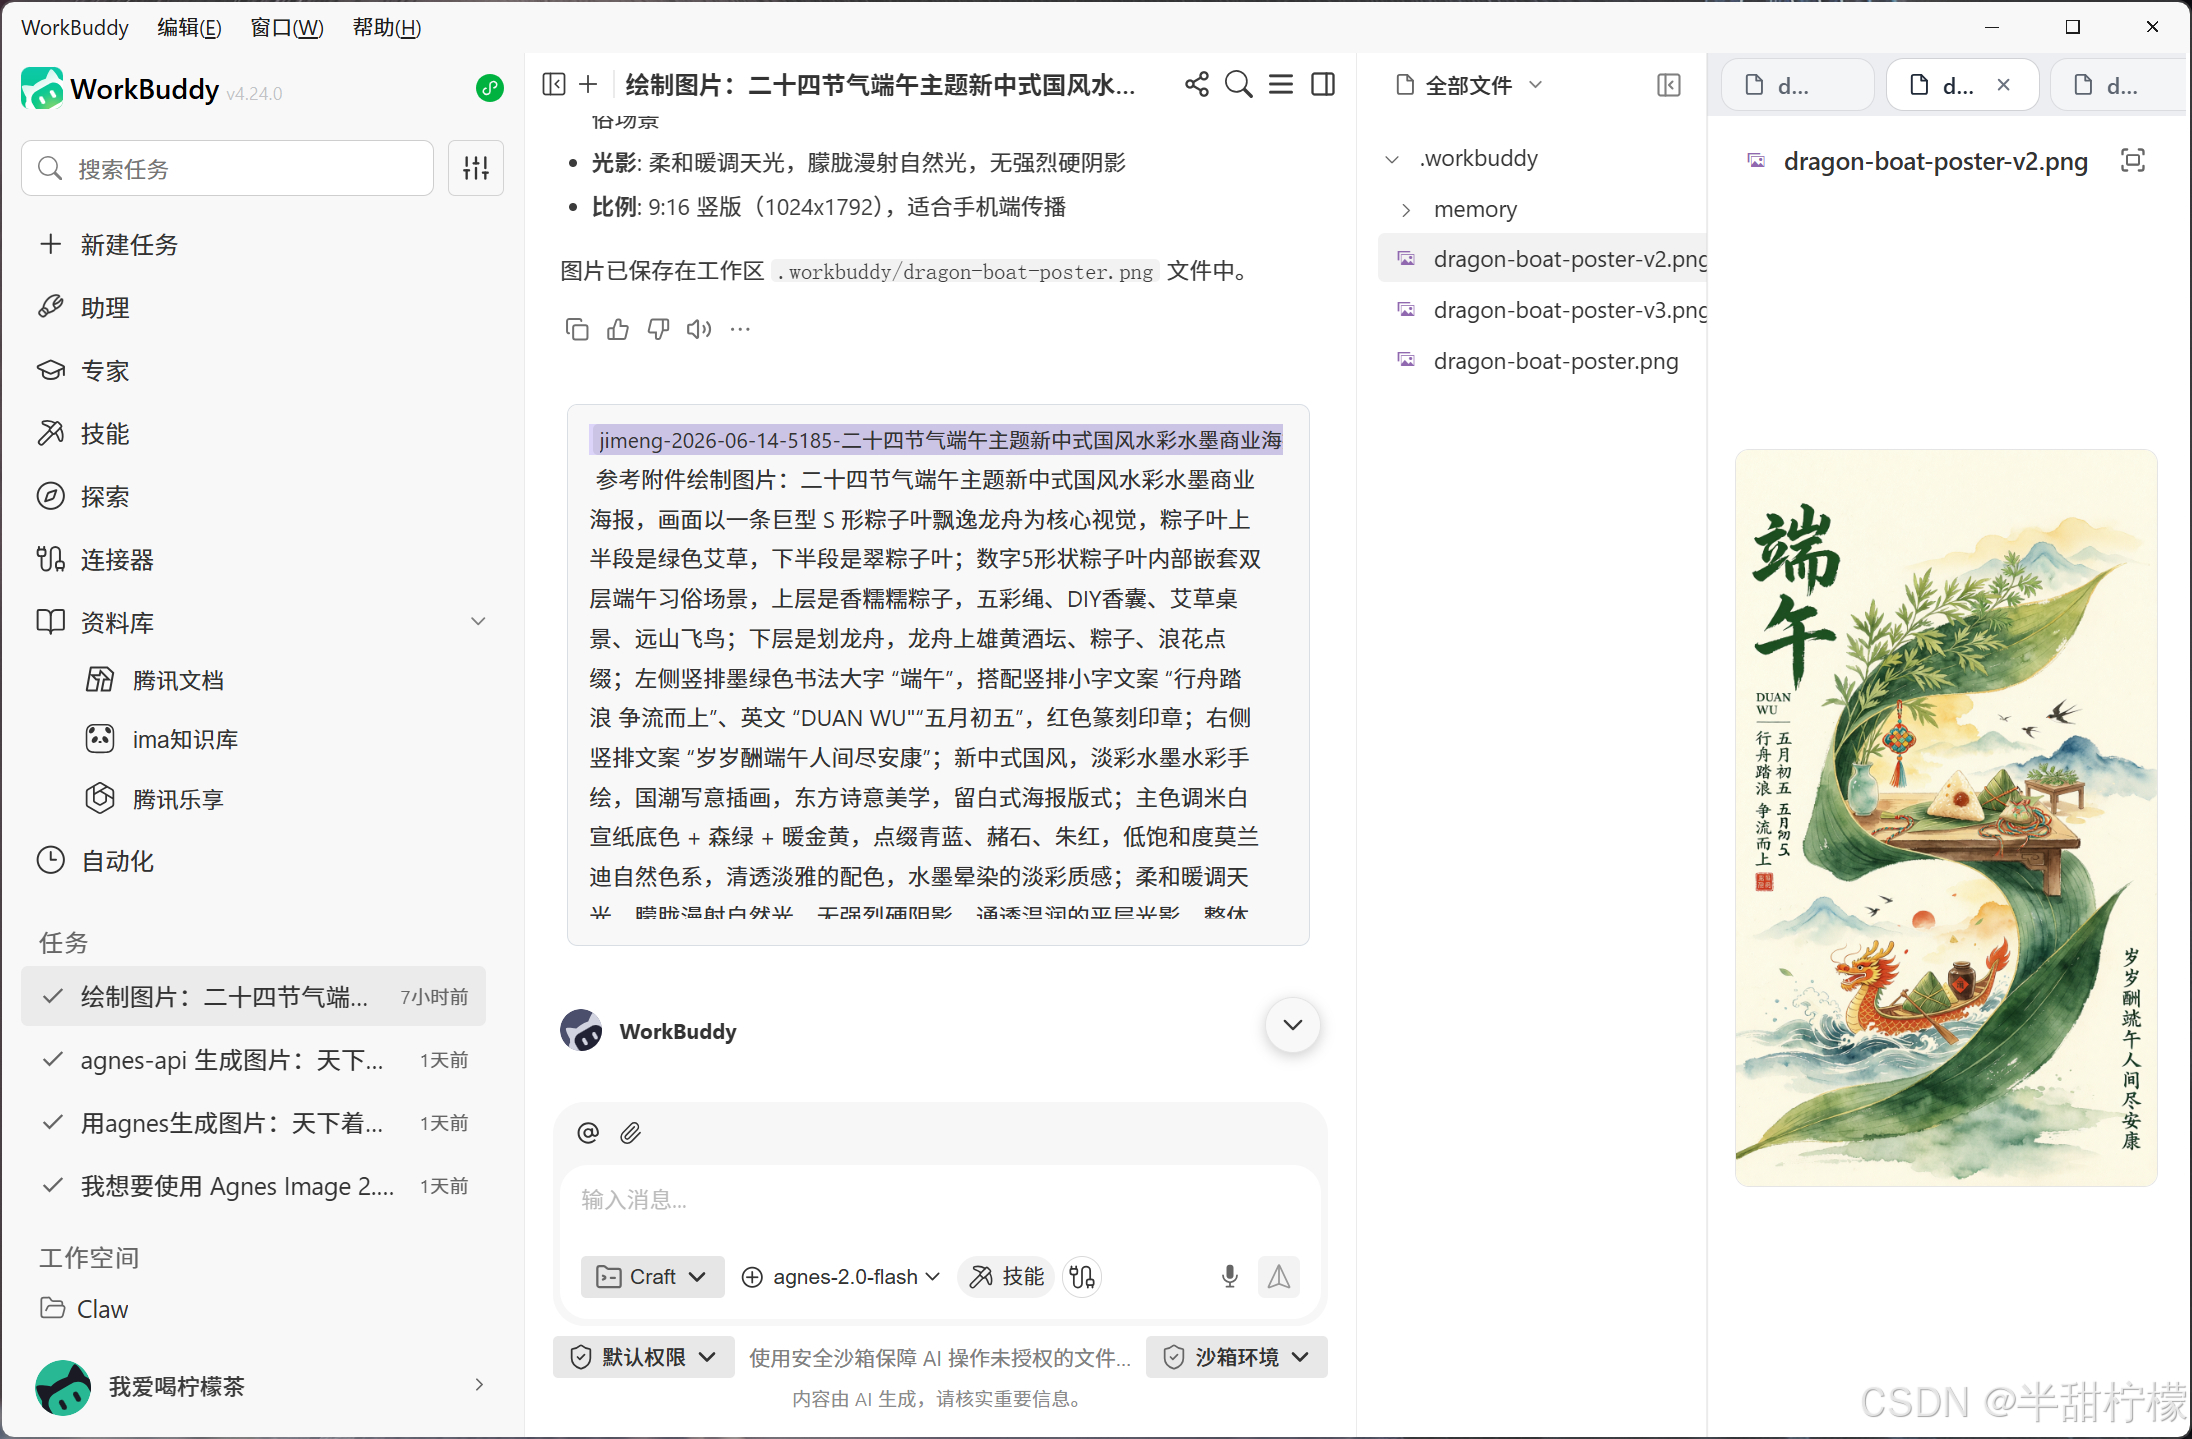This screenshot has height=1439, width=2192.
Task: Copy the assistant reply
Action: click(x=577, y=329)
